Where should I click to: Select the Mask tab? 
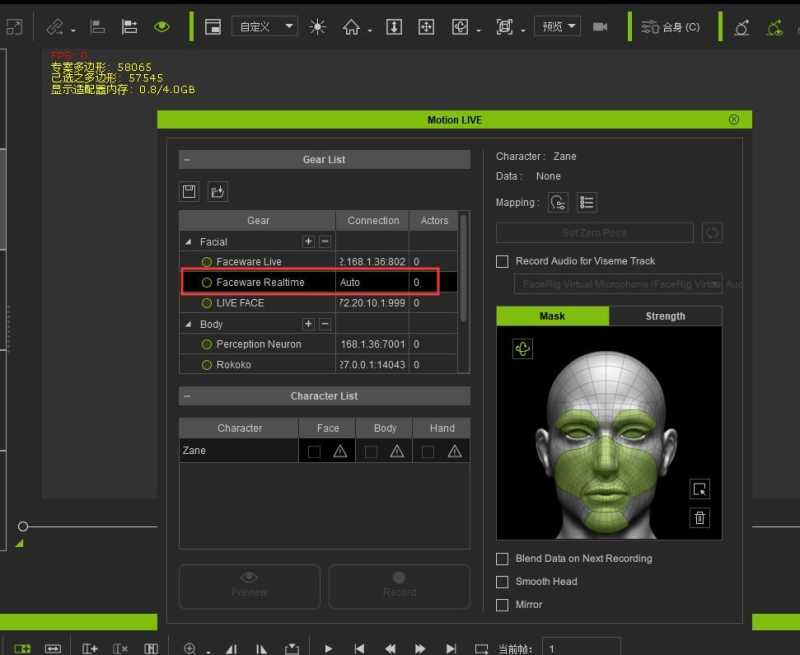tap(552, 316)
